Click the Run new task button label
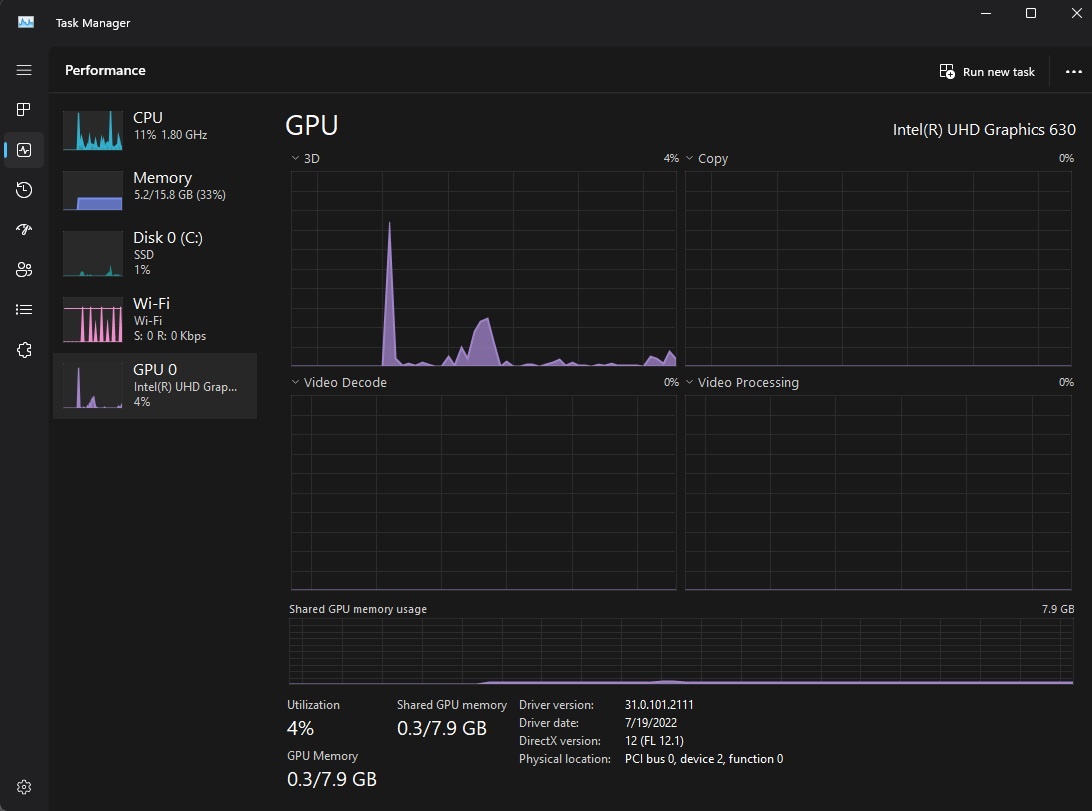 [998, 72]
